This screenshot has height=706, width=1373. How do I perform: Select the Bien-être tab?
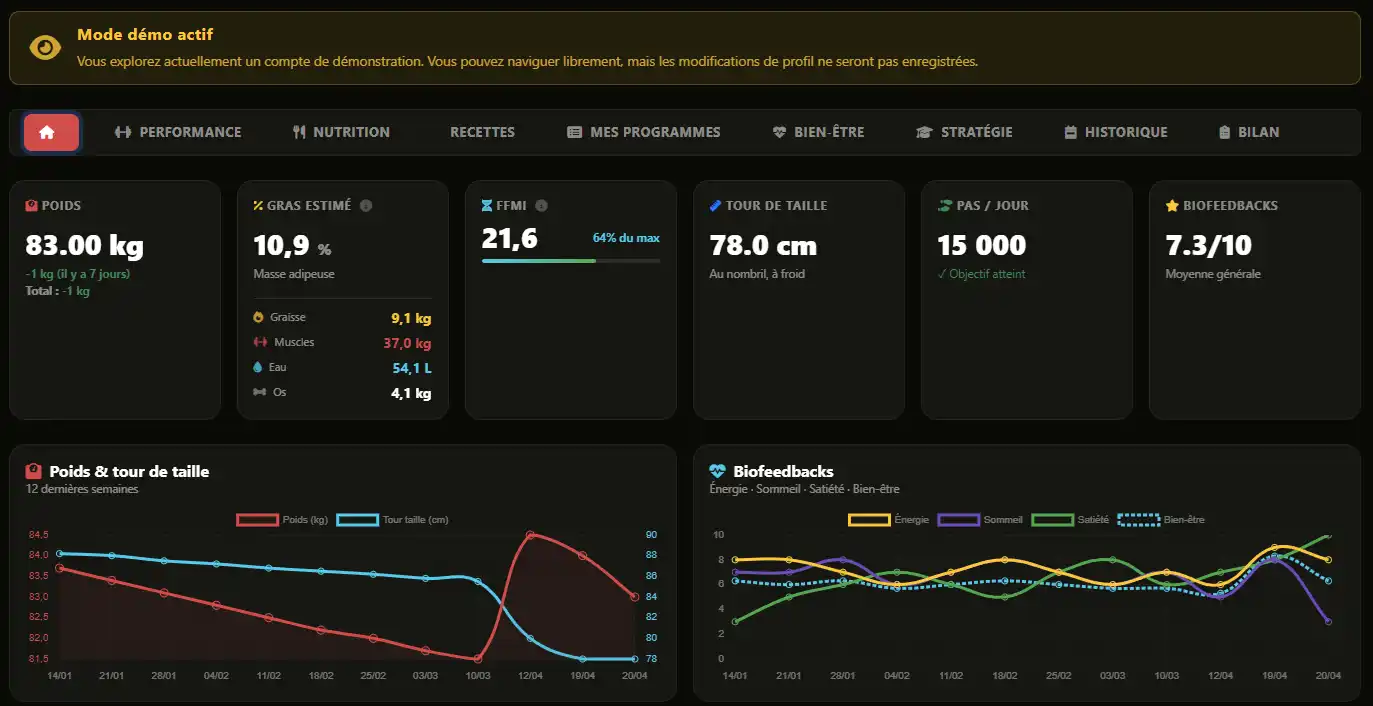(818, 132)
